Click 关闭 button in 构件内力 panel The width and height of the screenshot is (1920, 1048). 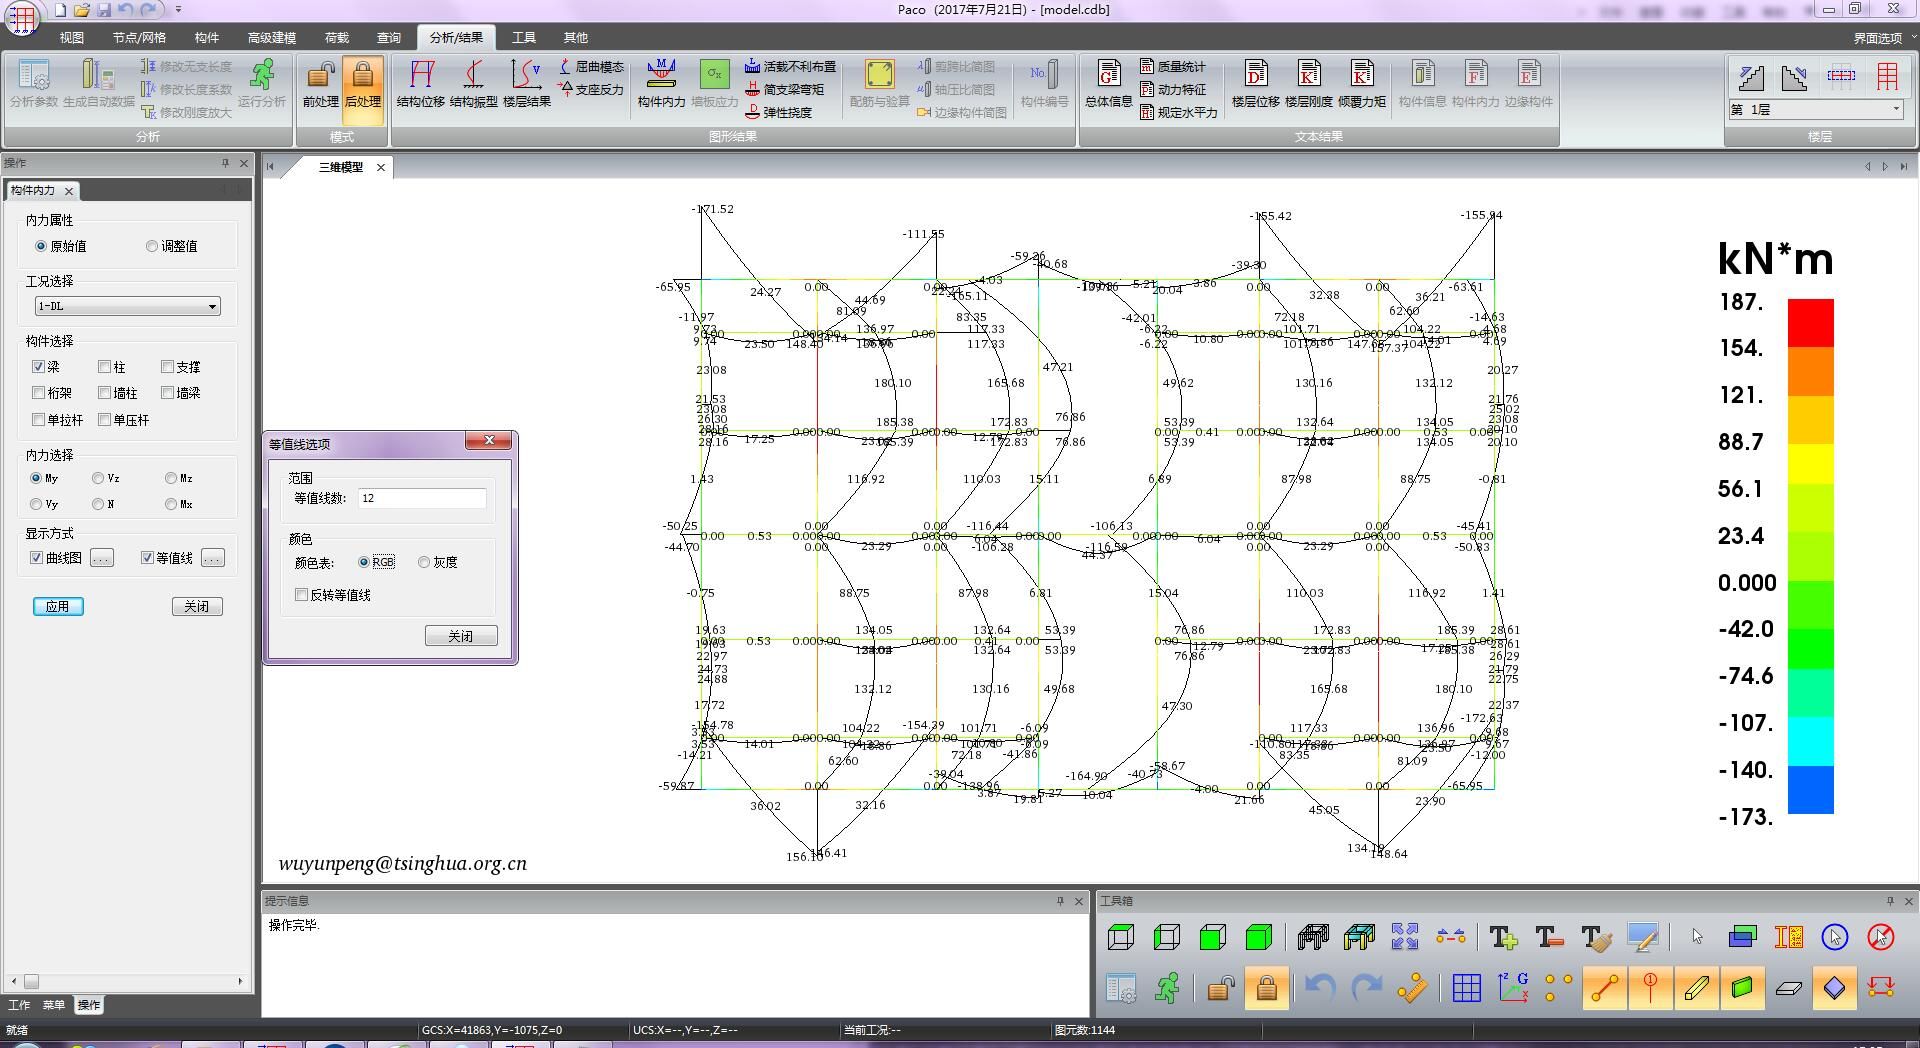[197, 606]
